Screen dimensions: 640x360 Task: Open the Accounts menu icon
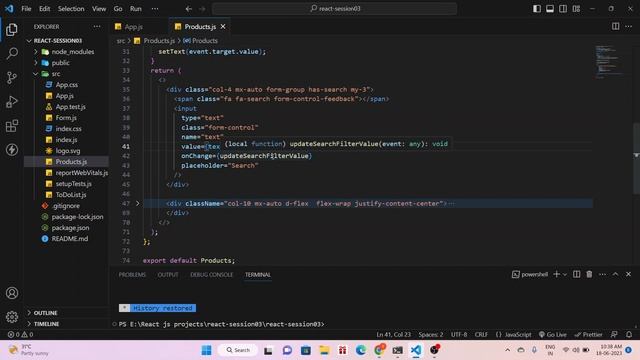click(x=12, y=293)
